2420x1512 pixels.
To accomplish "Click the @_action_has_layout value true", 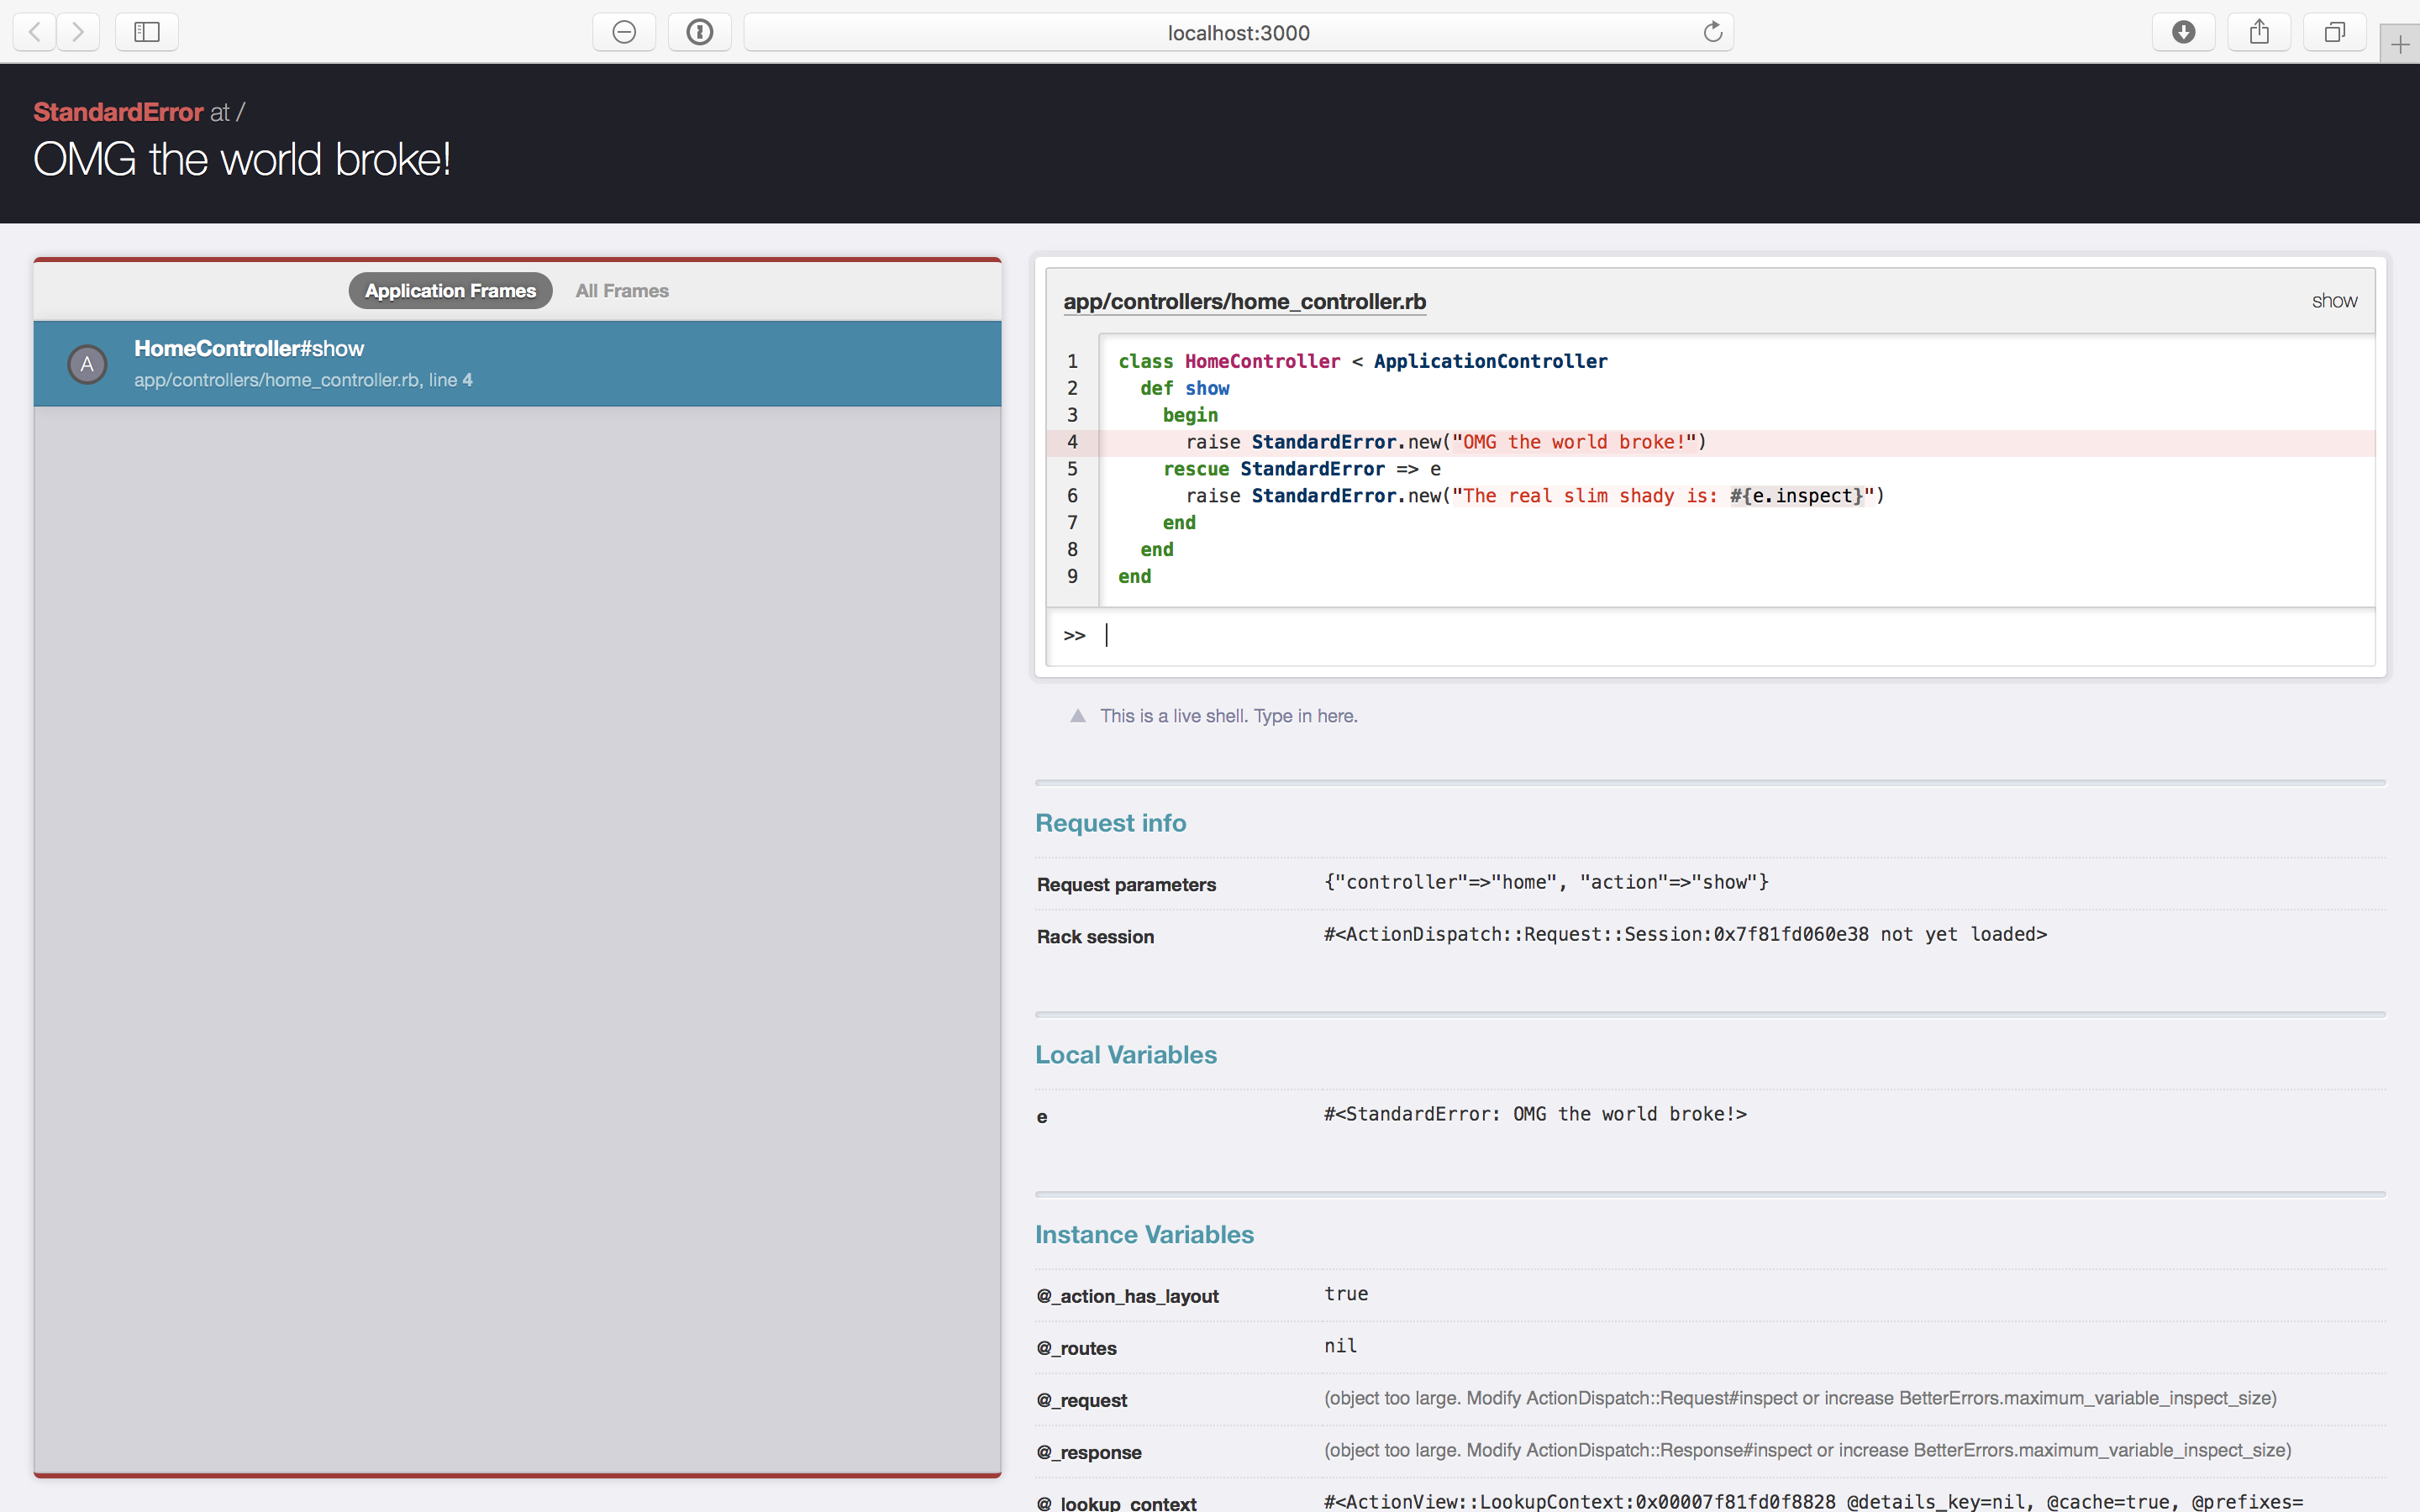I will pos(1346,1294).
